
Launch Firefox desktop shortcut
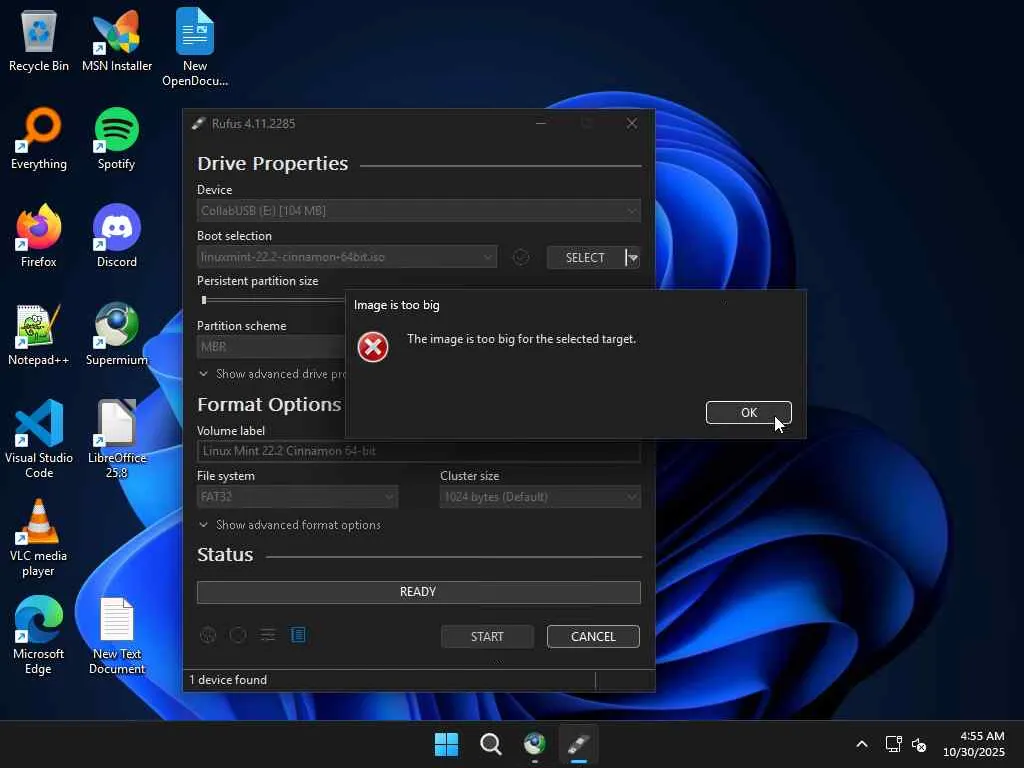(x=39, y=236)
